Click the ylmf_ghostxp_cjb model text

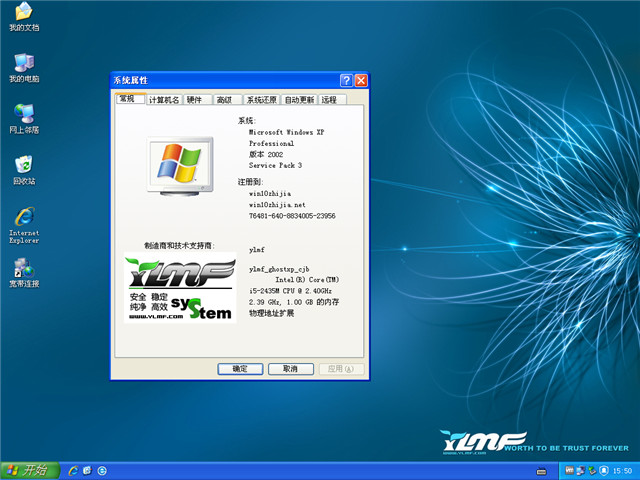(279, 269)
